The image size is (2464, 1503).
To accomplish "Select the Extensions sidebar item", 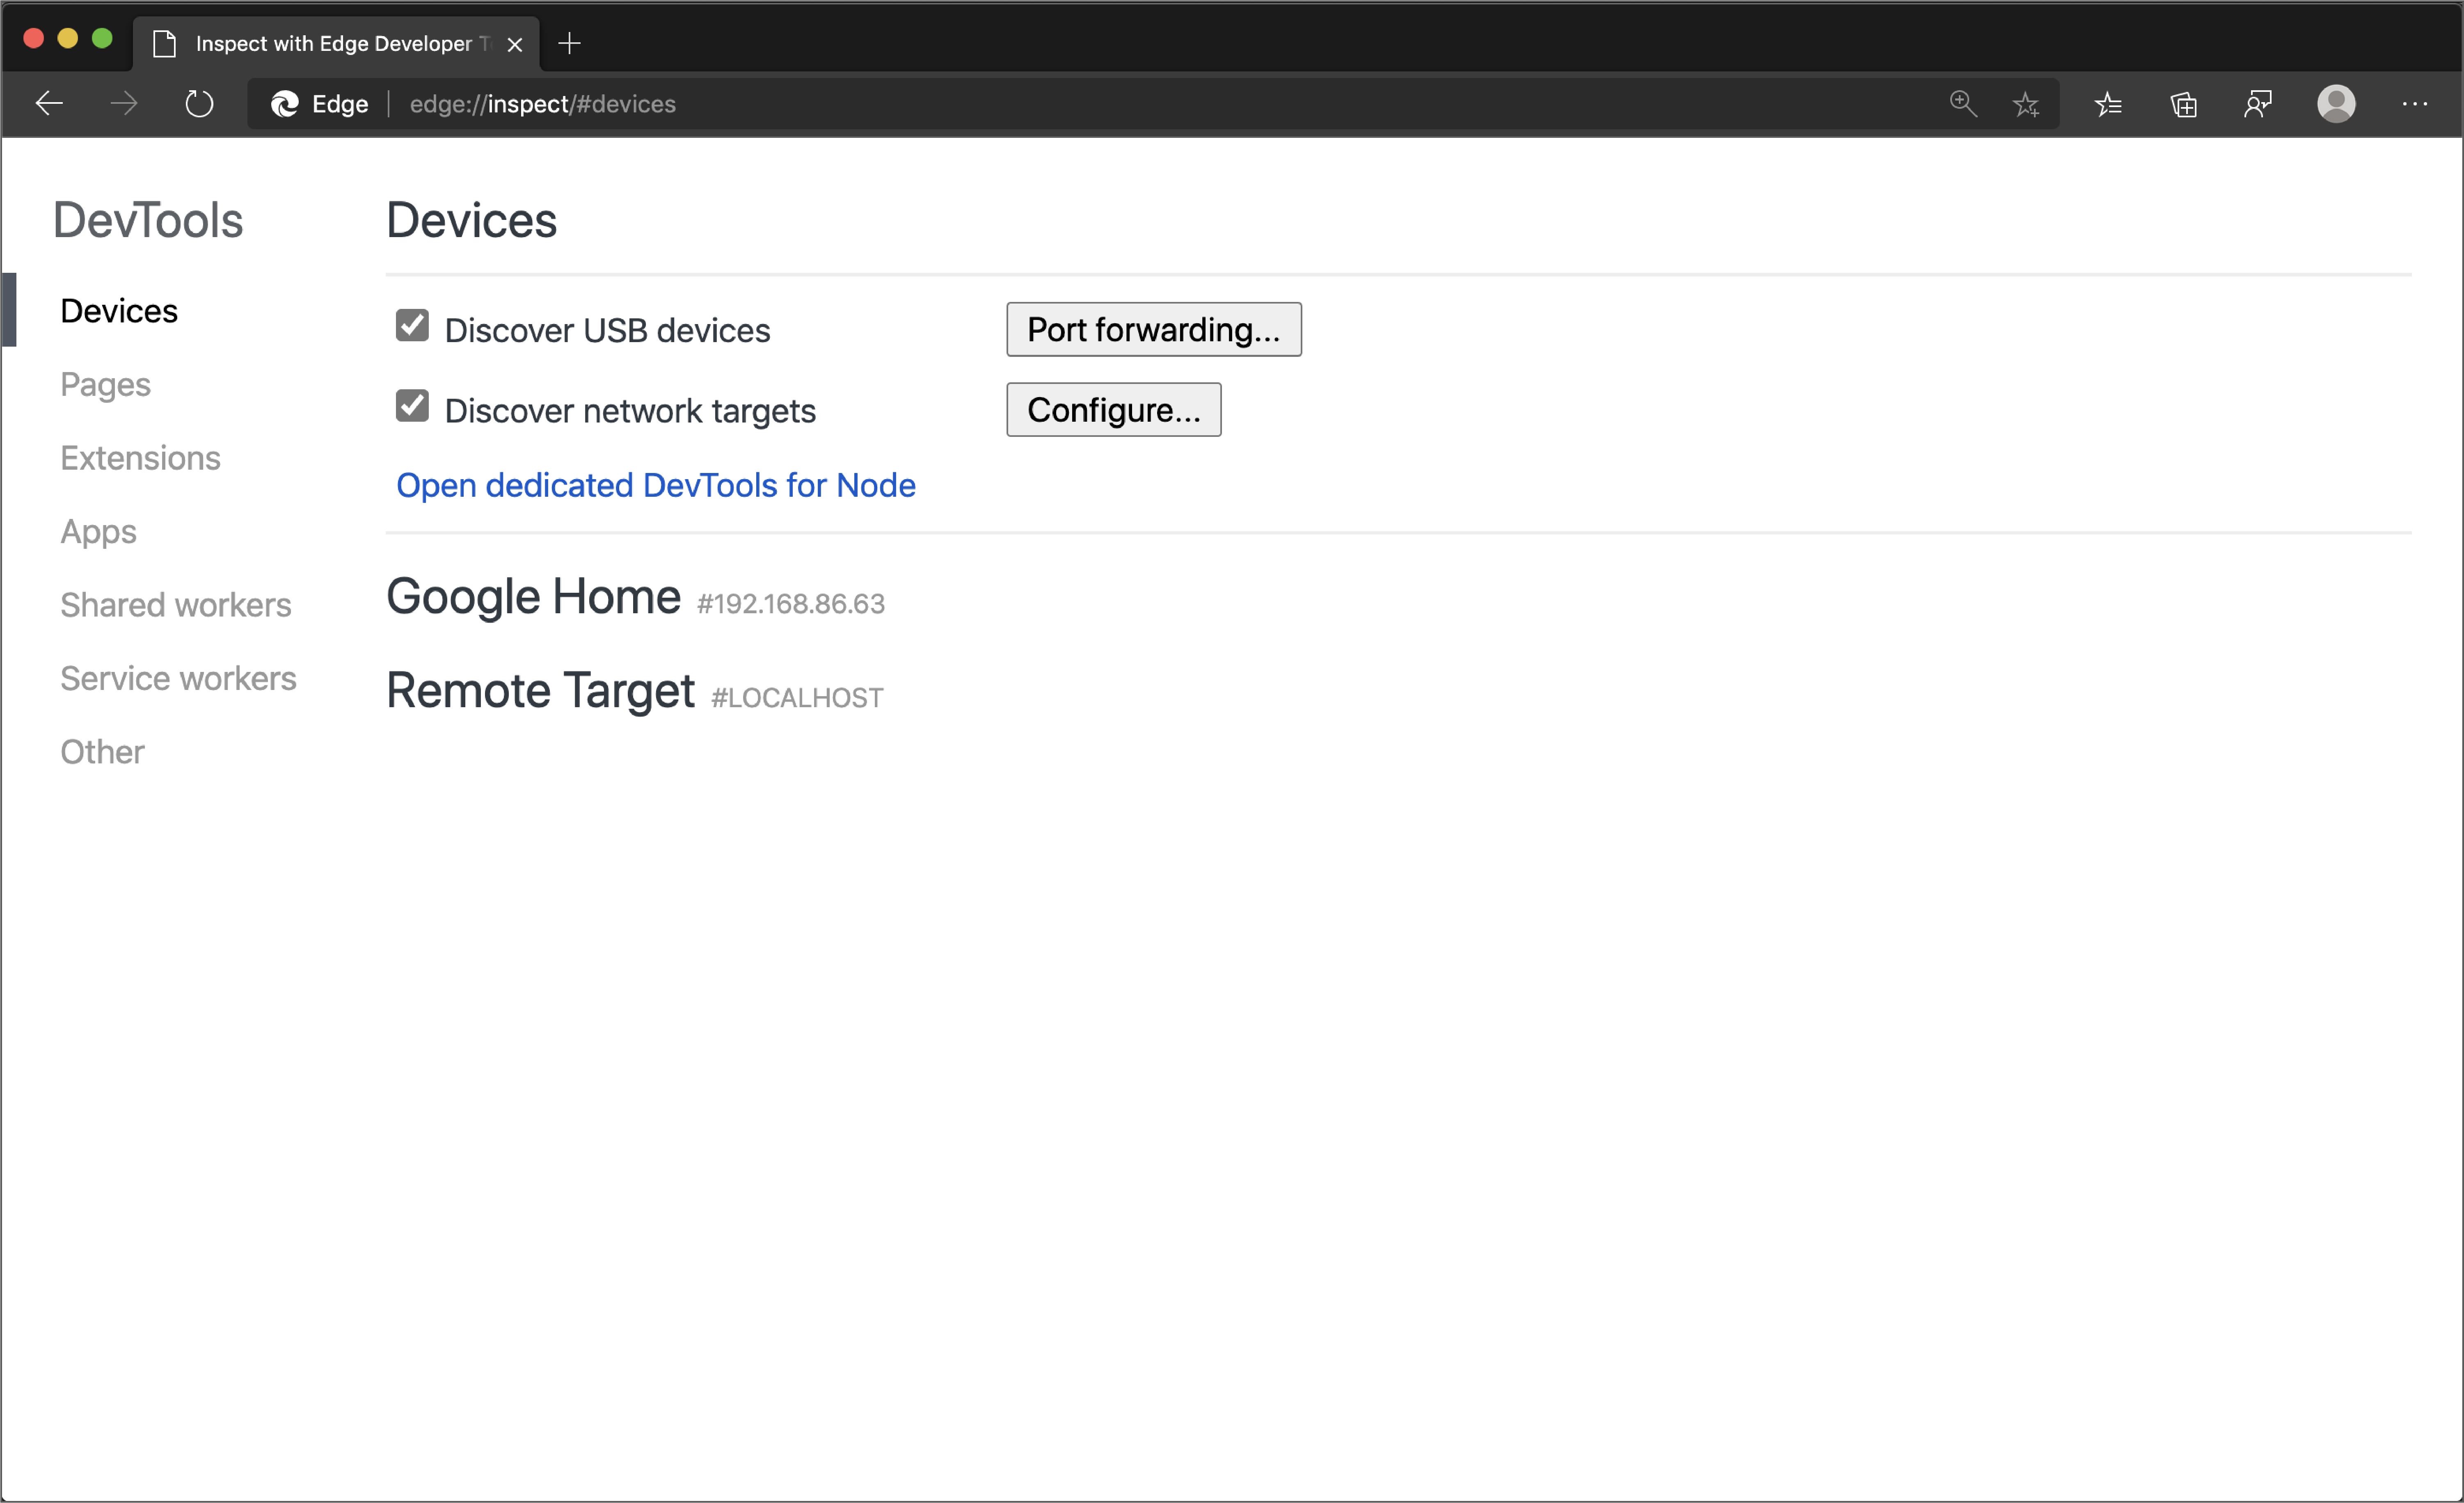I will pos(139,458).
